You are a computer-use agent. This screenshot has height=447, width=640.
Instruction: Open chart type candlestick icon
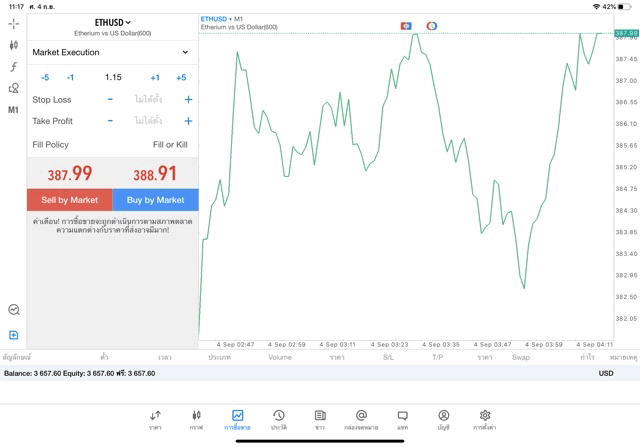pos(13,45)
